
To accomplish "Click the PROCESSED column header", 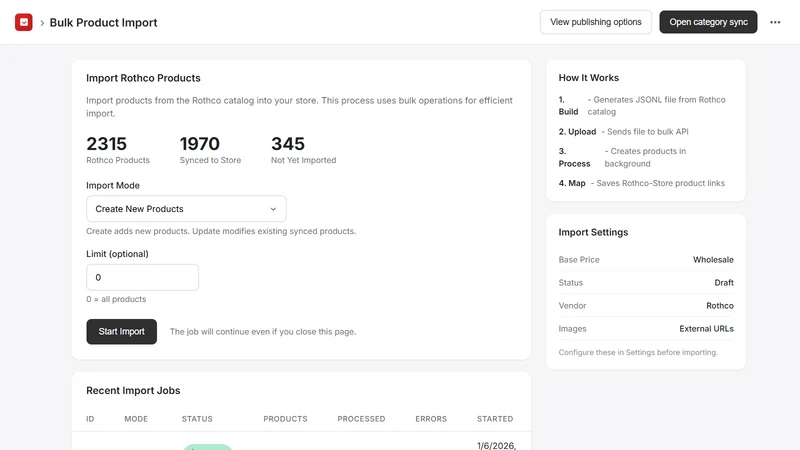I will pyautogui.click(x=361, y=419).
